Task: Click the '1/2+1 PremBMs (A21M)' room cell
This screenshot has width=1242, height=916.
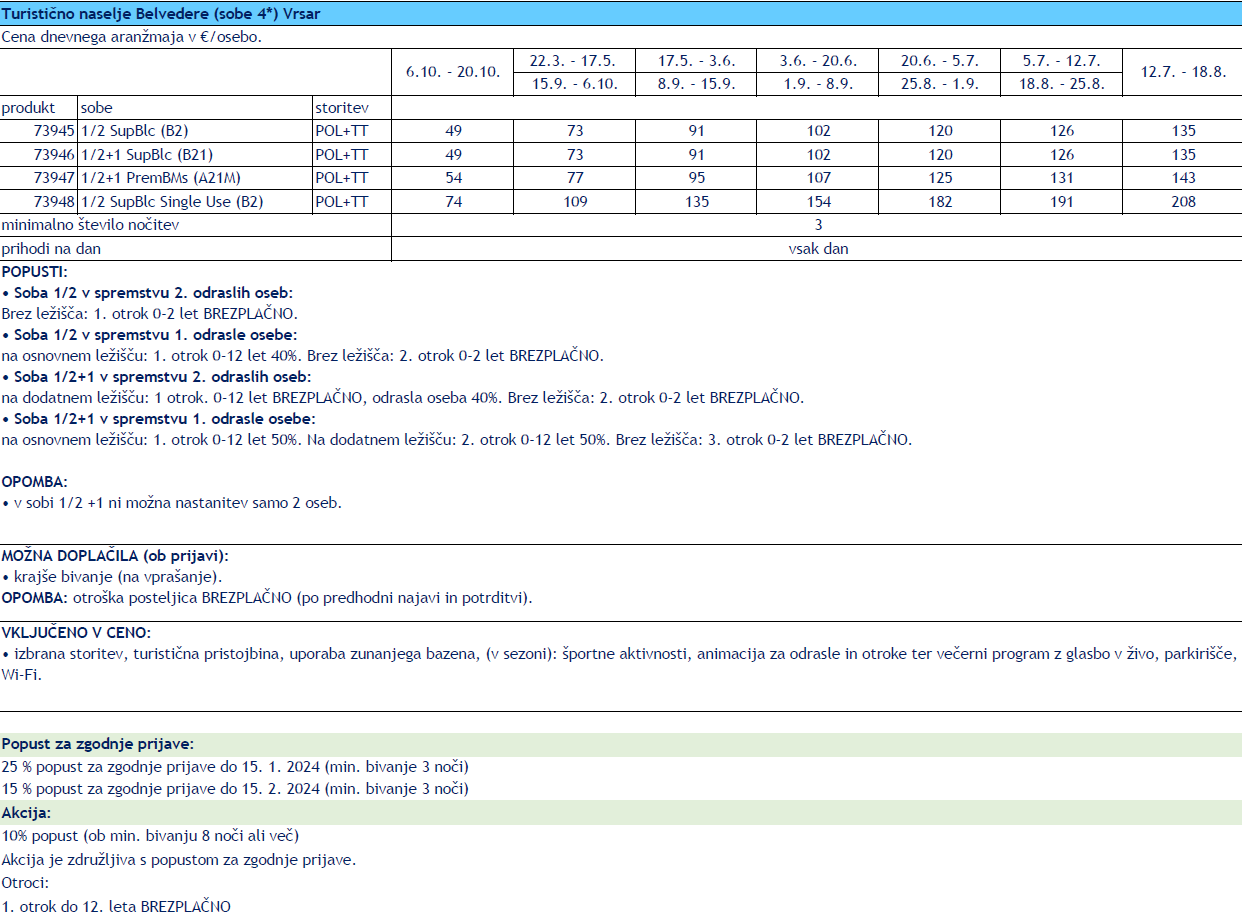Action: pos(161,178)
